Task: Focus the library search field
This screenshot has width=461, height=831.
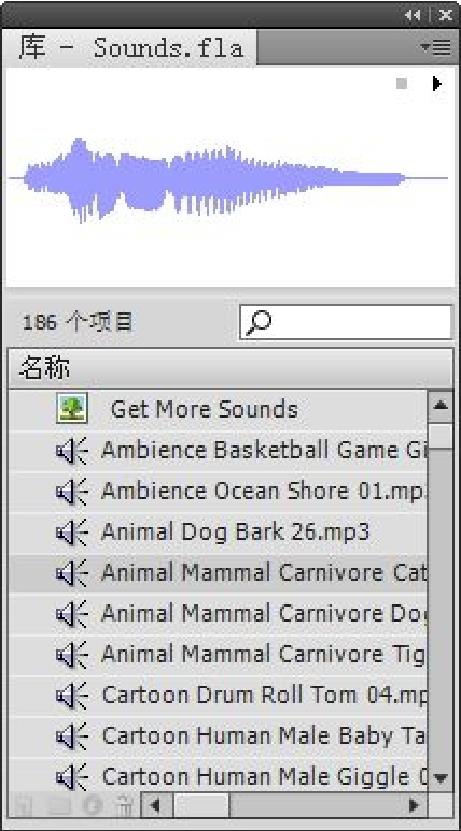Action: (345, 321)
